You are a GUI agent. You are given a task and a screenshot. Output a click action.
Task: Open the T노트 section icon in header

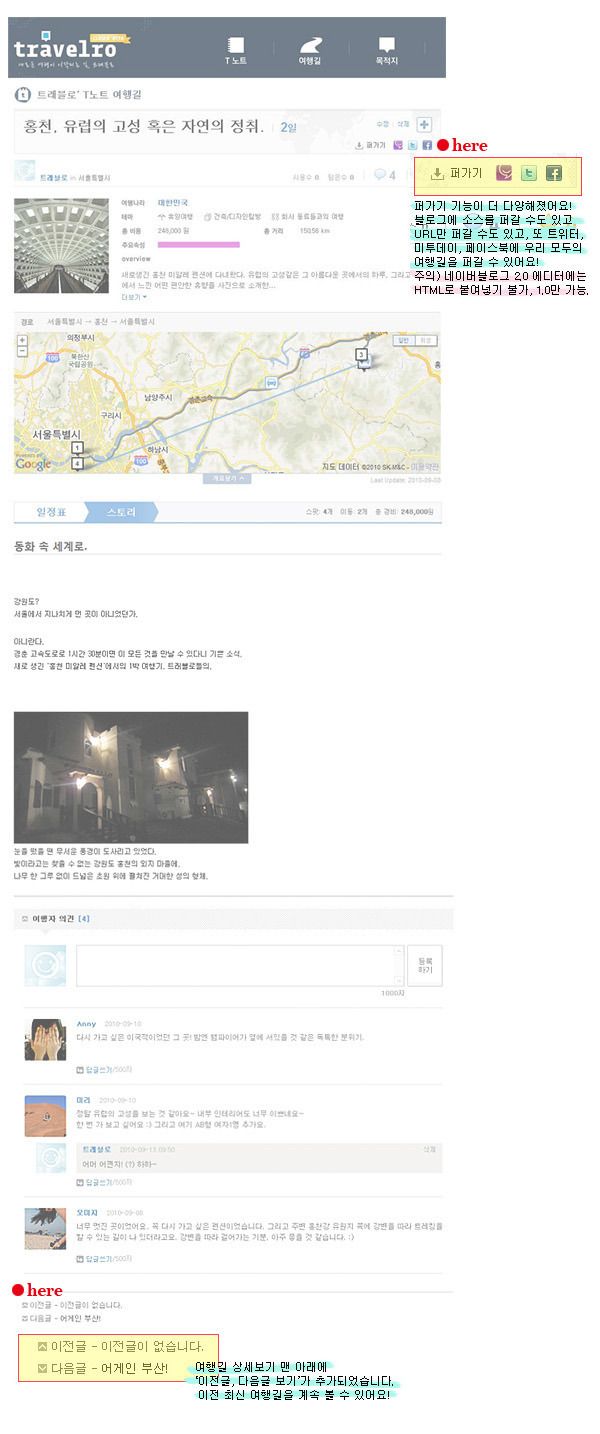coord(236,45)
